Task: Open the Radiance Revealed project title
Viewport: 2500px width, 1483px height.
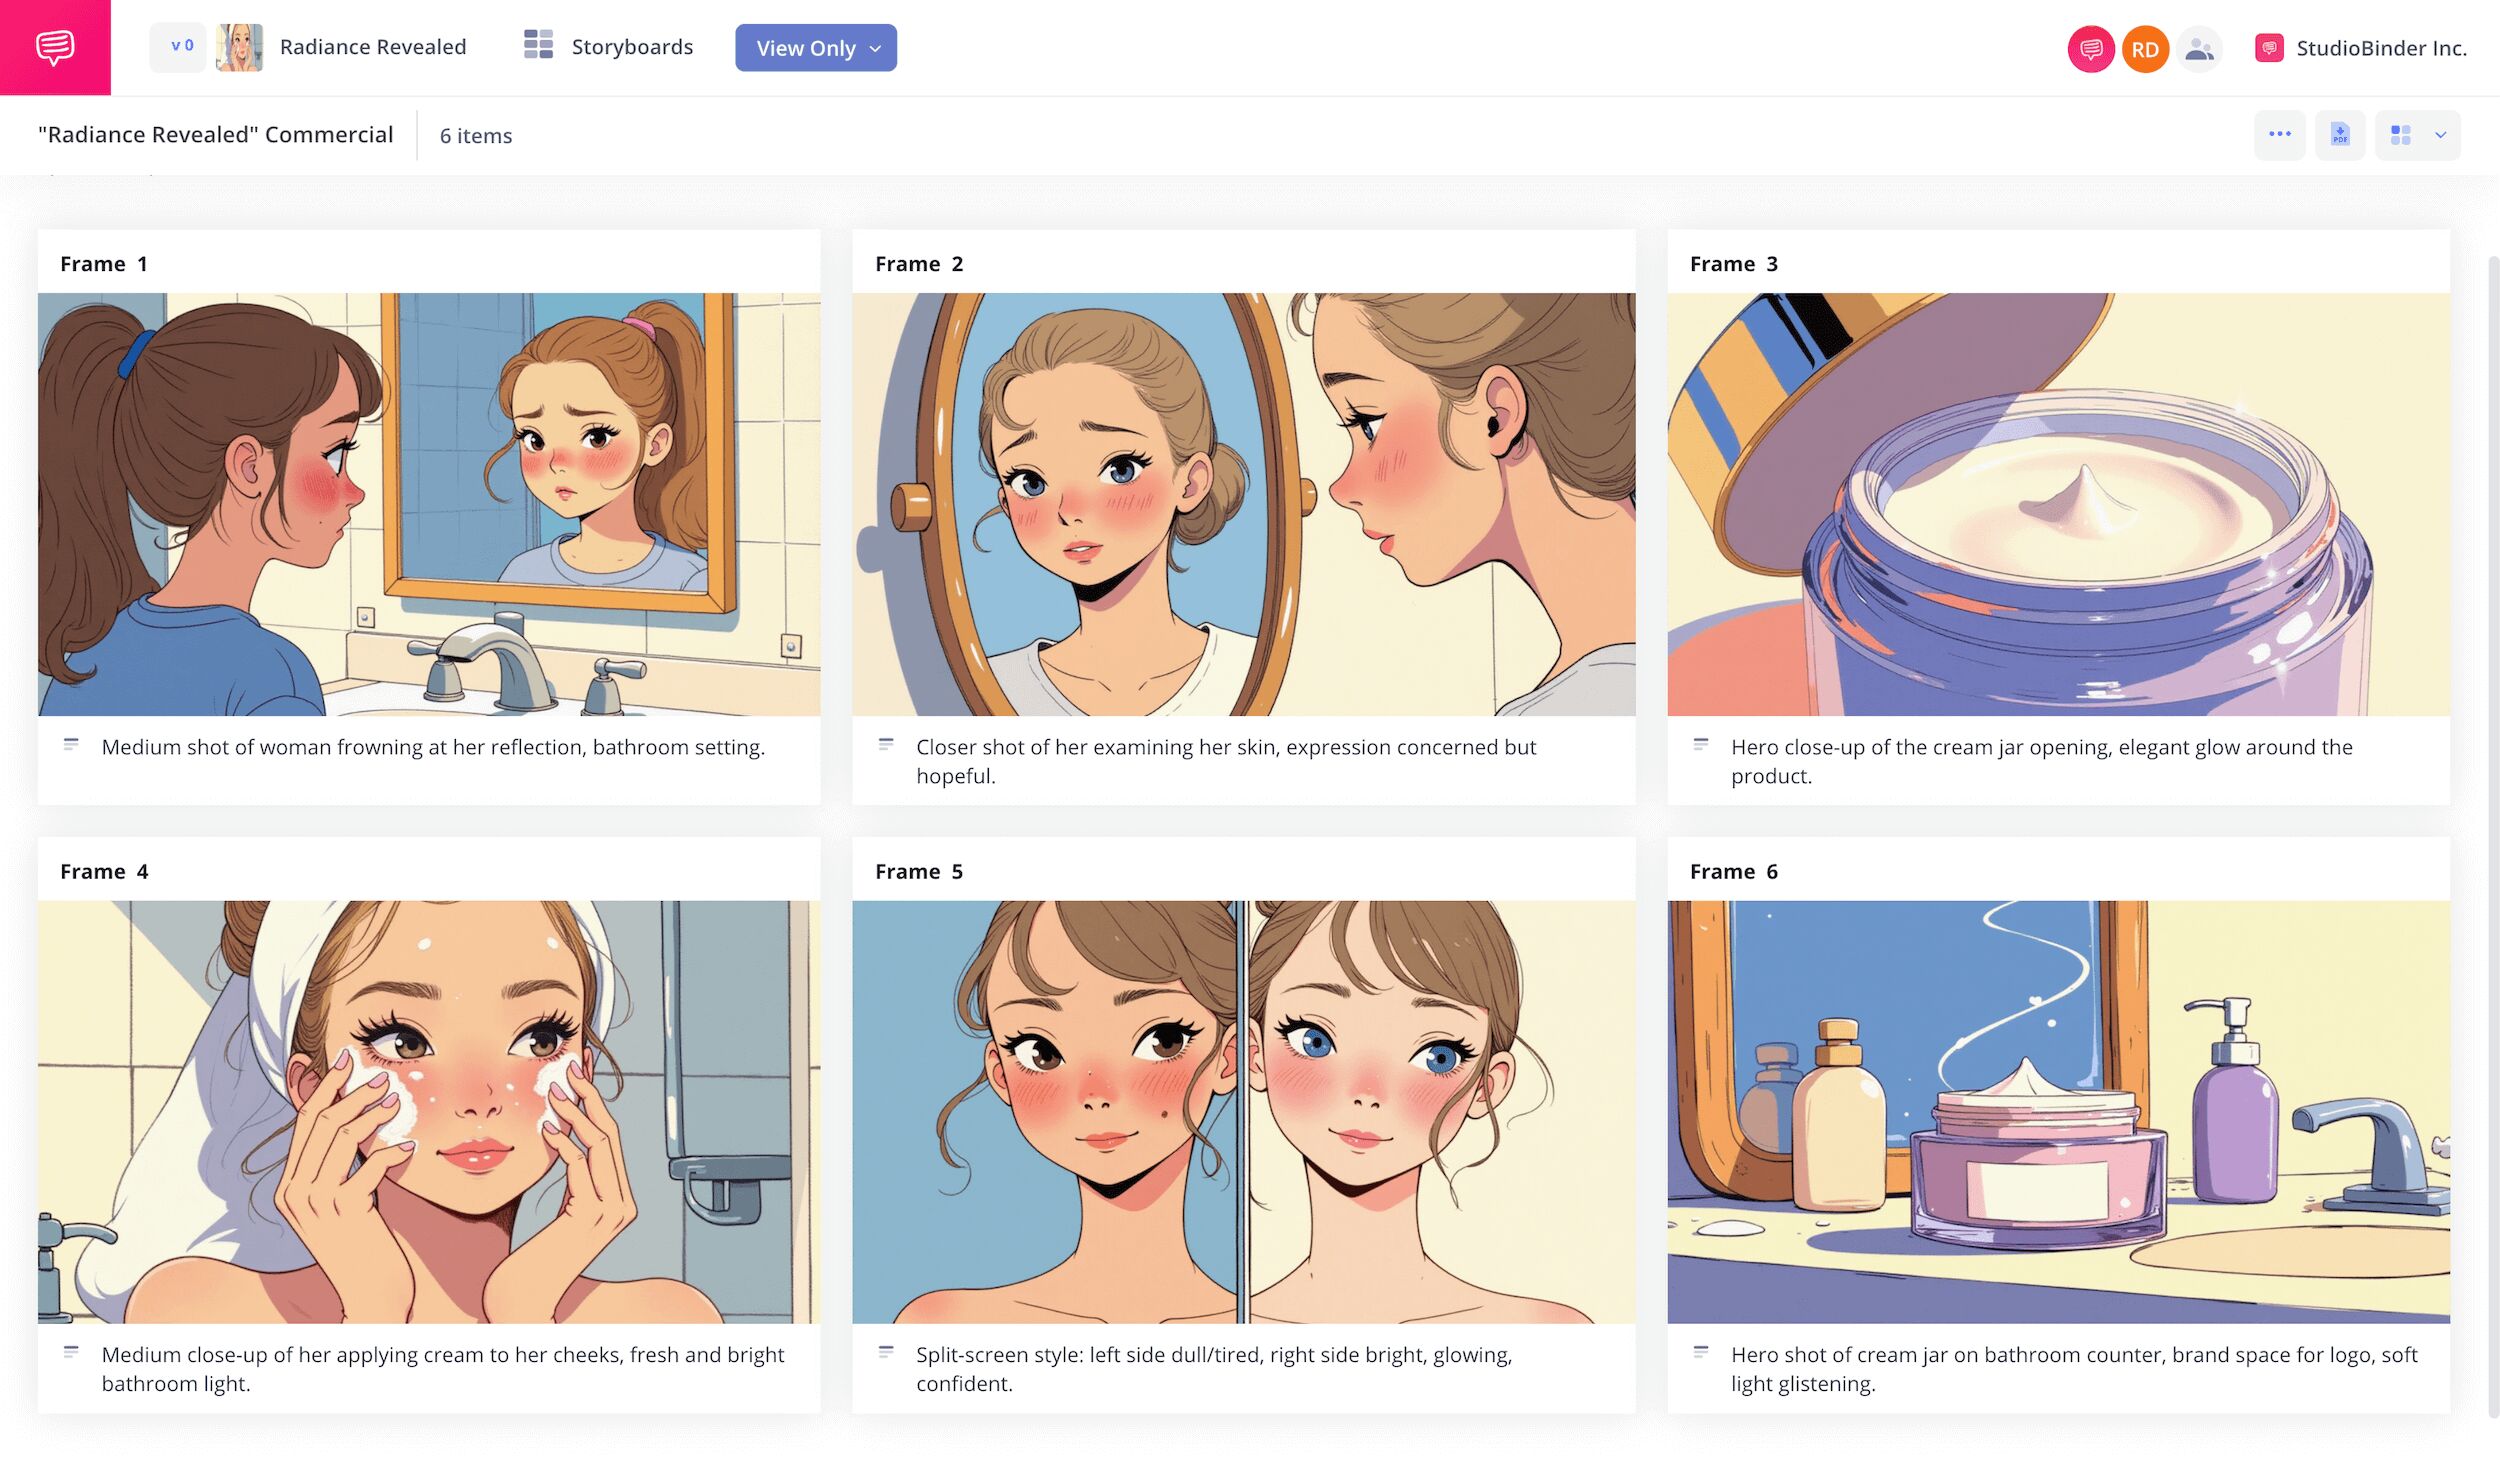Action: [x=372, y=47]
